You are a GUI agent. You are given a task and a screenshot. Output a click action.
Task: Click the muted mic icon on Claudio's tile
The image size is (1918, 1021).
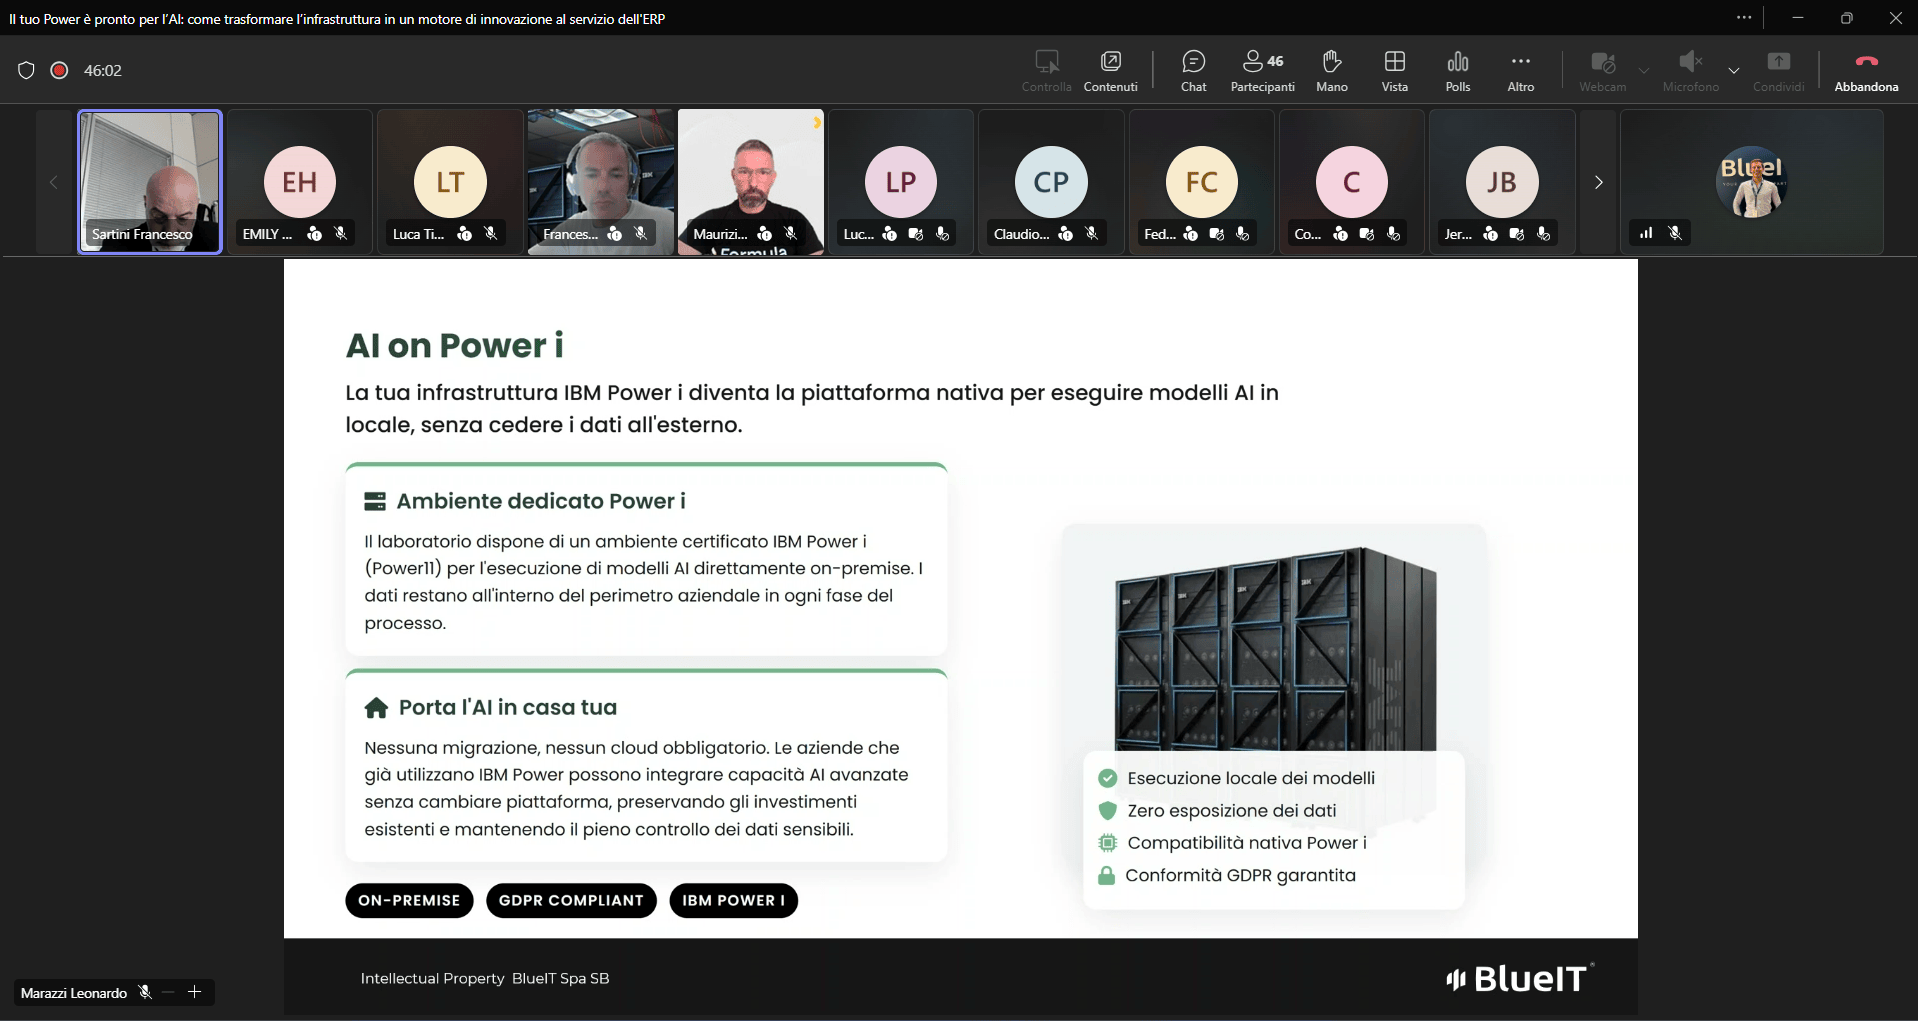tap(1092, 233)
